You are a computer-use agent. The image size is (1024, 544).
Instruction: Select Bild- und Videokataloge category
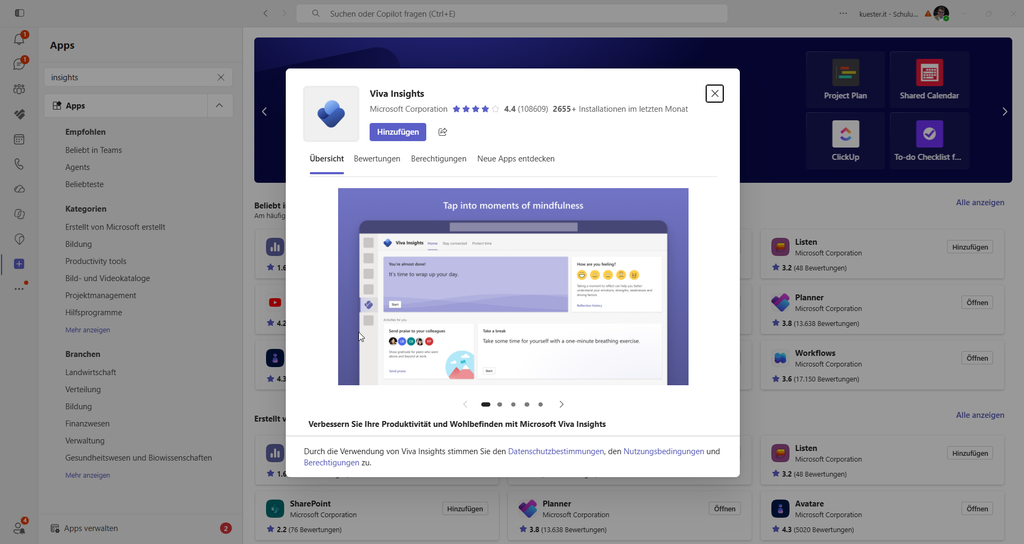108,278
